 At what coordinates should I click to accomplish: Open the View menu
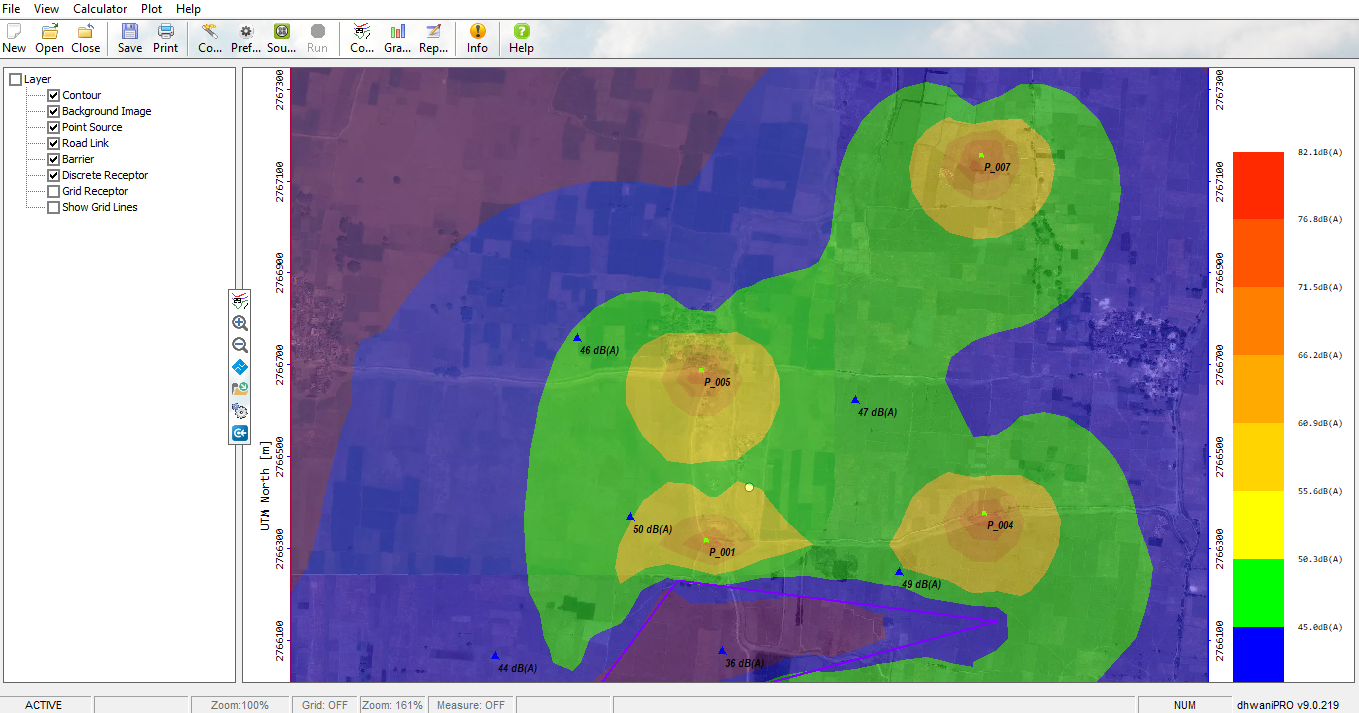(46, 8)
